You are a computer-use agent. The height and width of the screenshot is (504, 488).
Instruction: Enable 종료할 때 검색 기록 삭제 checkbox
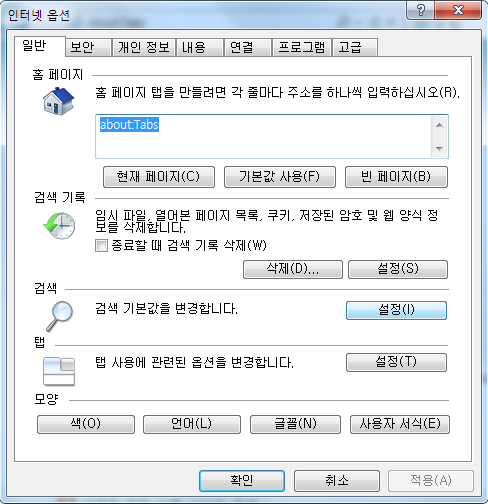(101, 246)
